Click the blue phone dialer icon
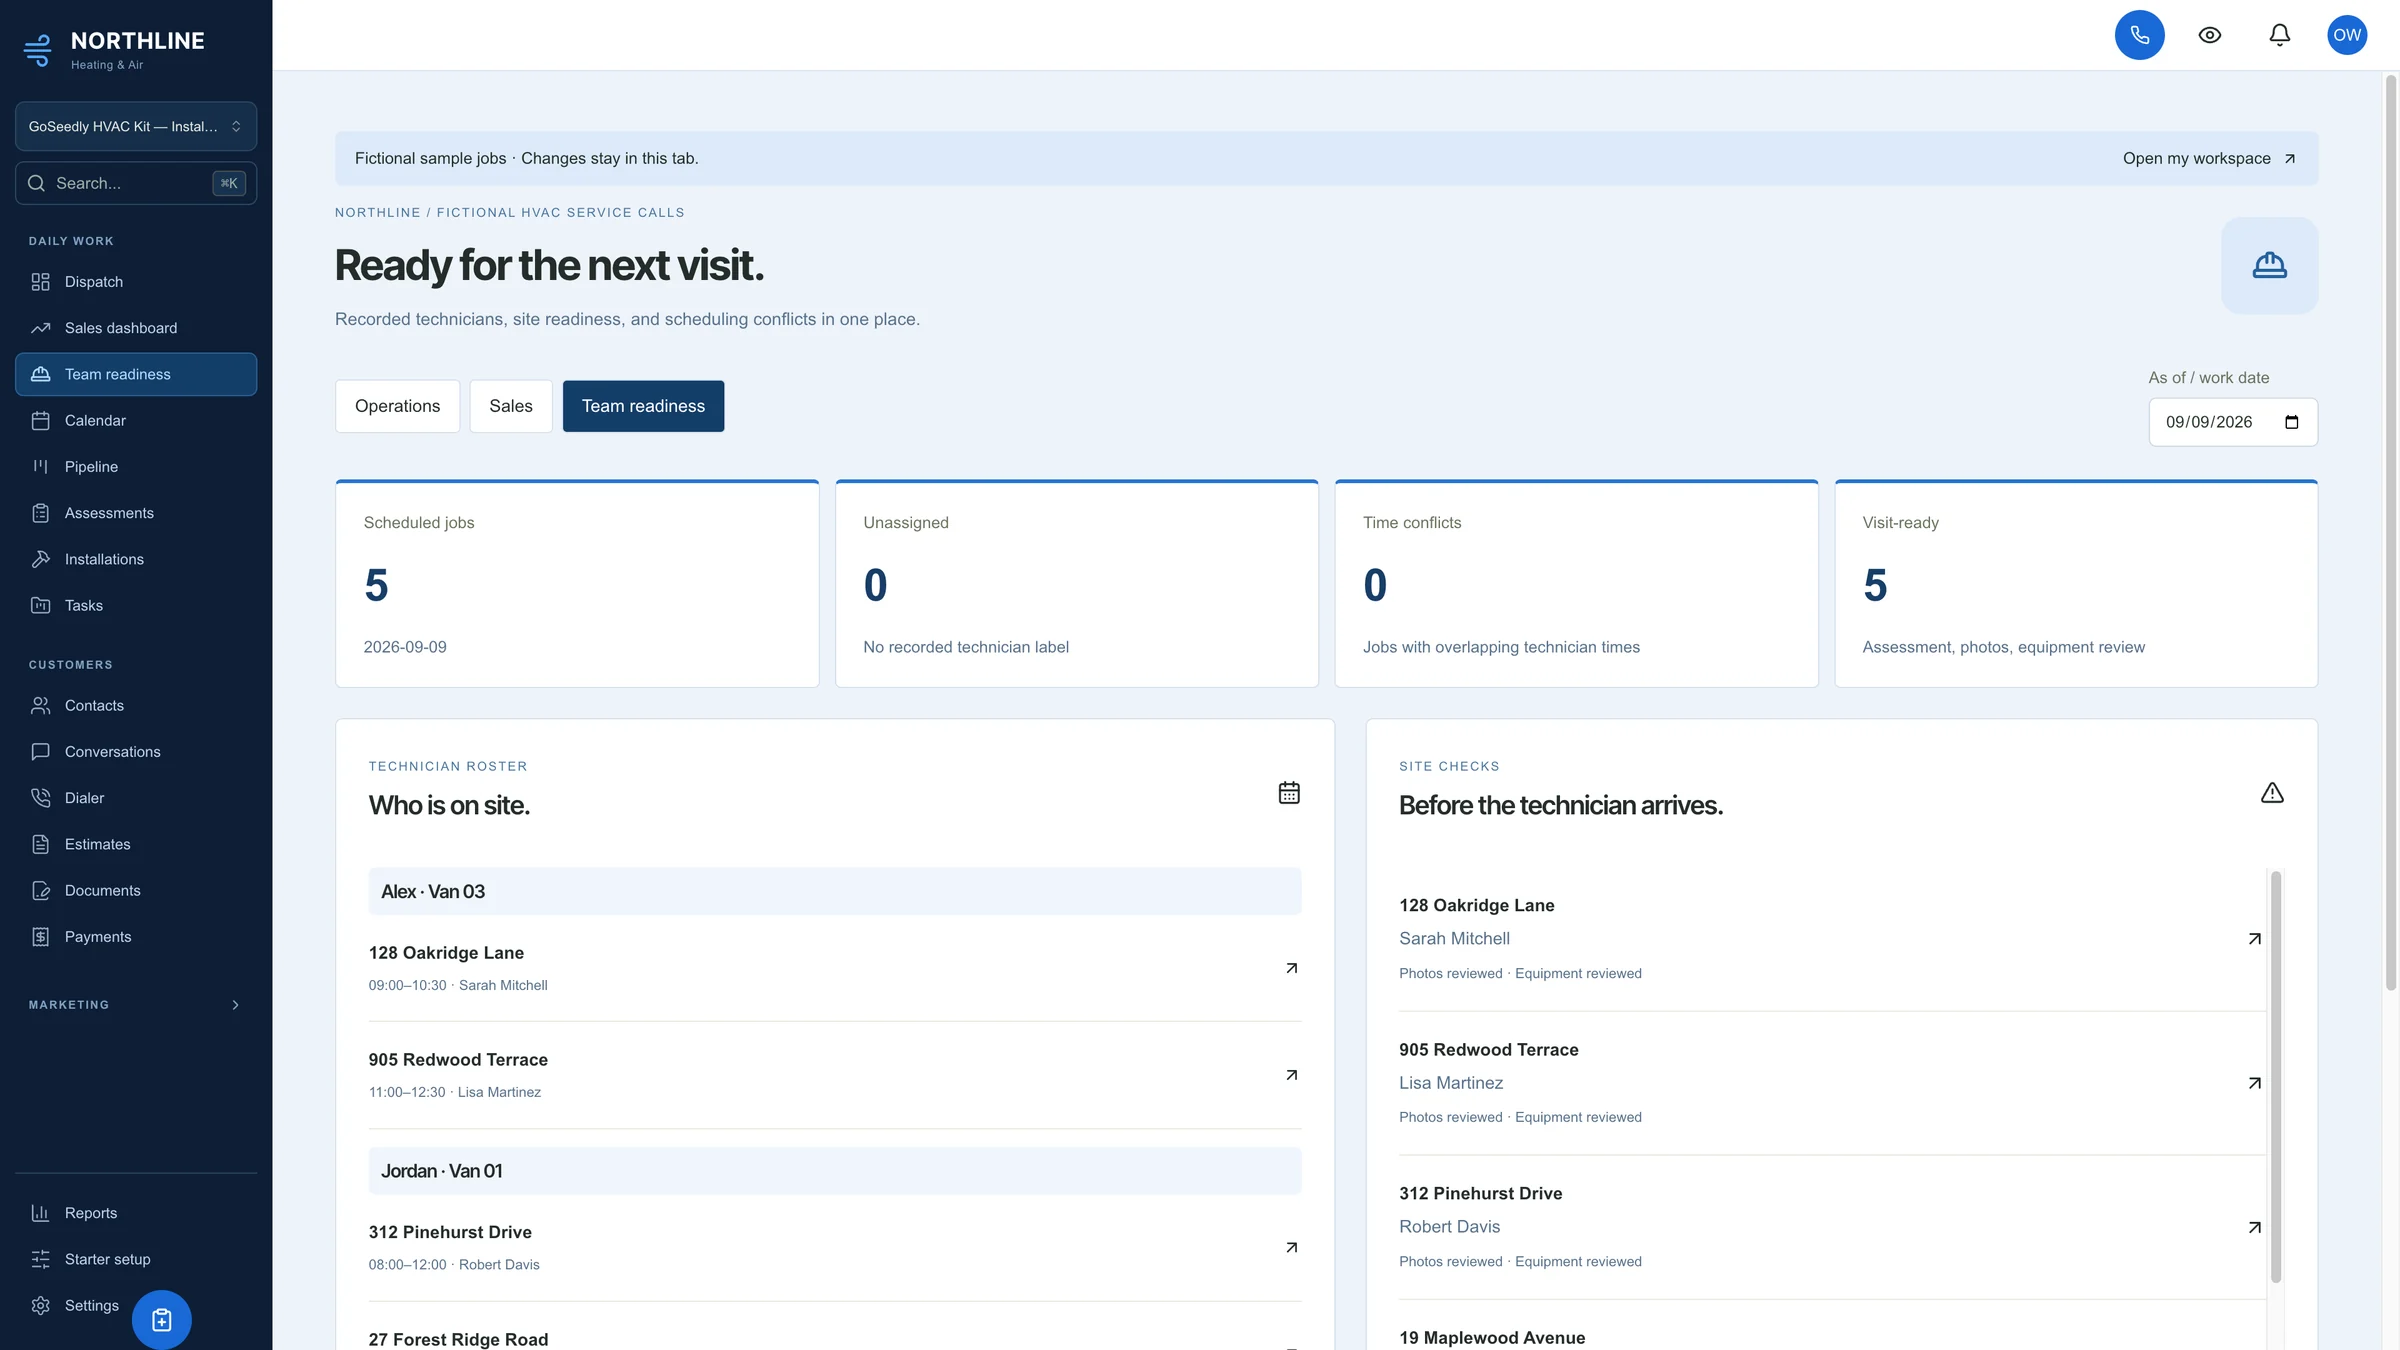This screenshot has height=1350, width=2400. (x=2139, y=35)
